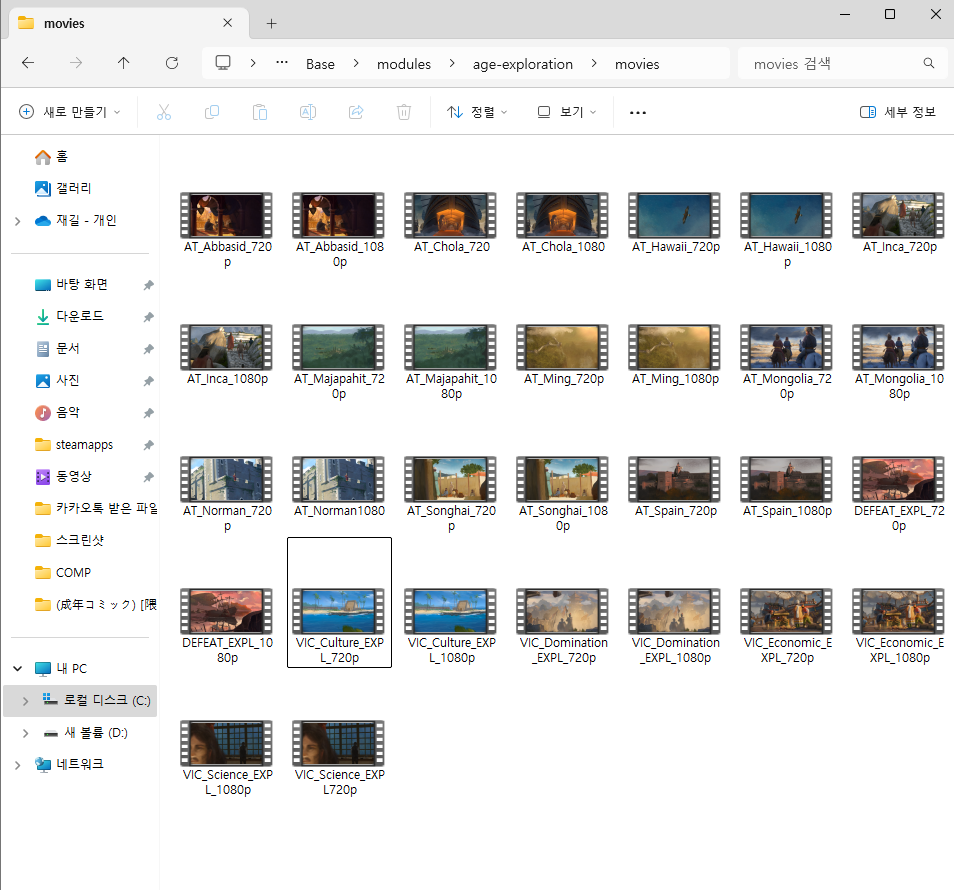Image resolution: width=954 pixels, height=890 pixels.
Task: Open the 새로 만들기 menu
Action: [70, 112]
